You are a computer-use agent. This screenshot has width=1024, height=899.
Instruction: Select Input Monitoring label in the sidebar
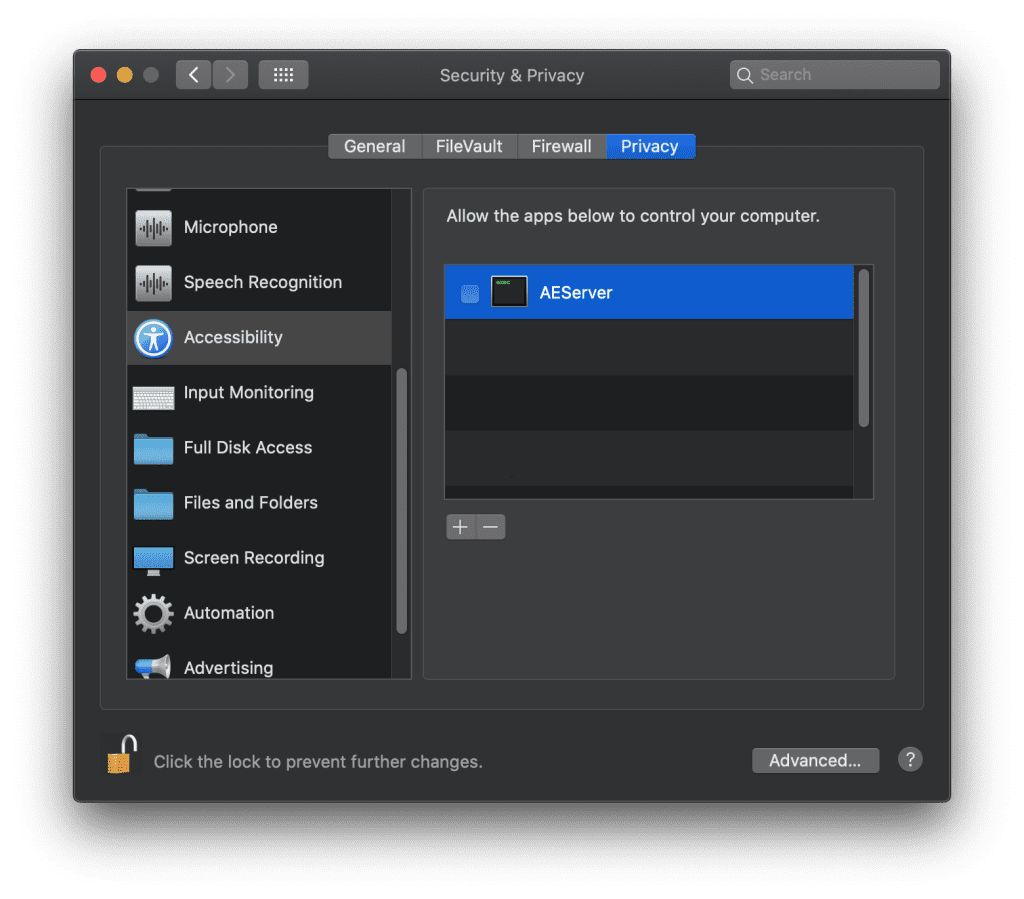click(x=249, y=392)
